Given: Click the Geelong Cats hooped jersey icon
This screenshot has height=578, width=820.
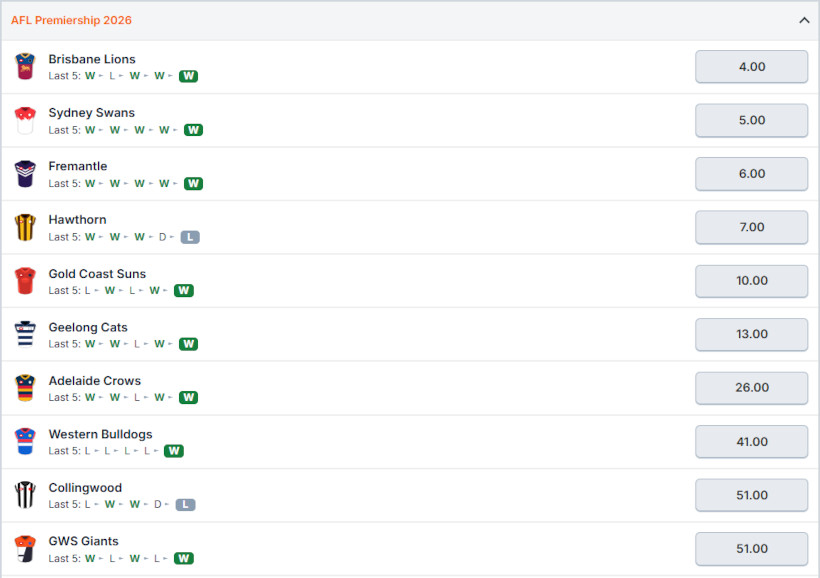Looking at the screenshot, I should coord(25,334).
